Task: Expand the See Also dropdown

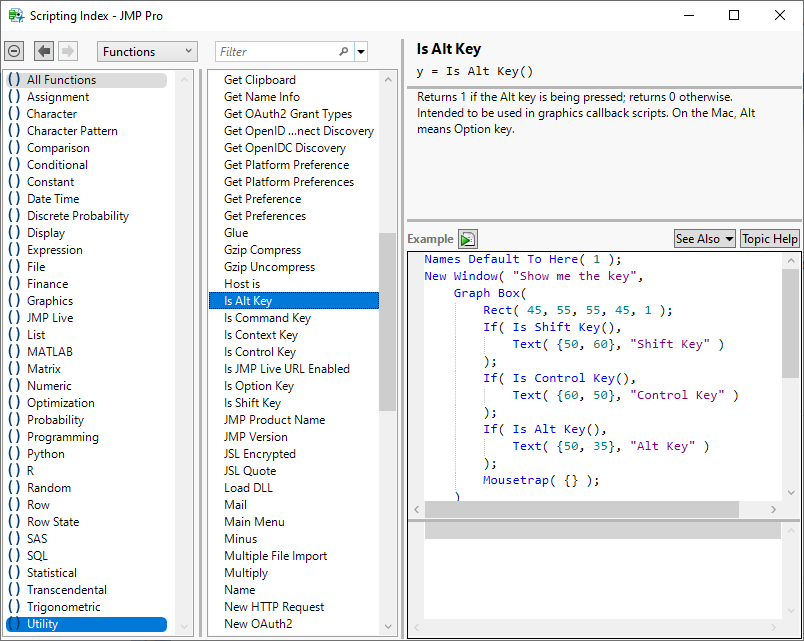Action: pos(704,239)
